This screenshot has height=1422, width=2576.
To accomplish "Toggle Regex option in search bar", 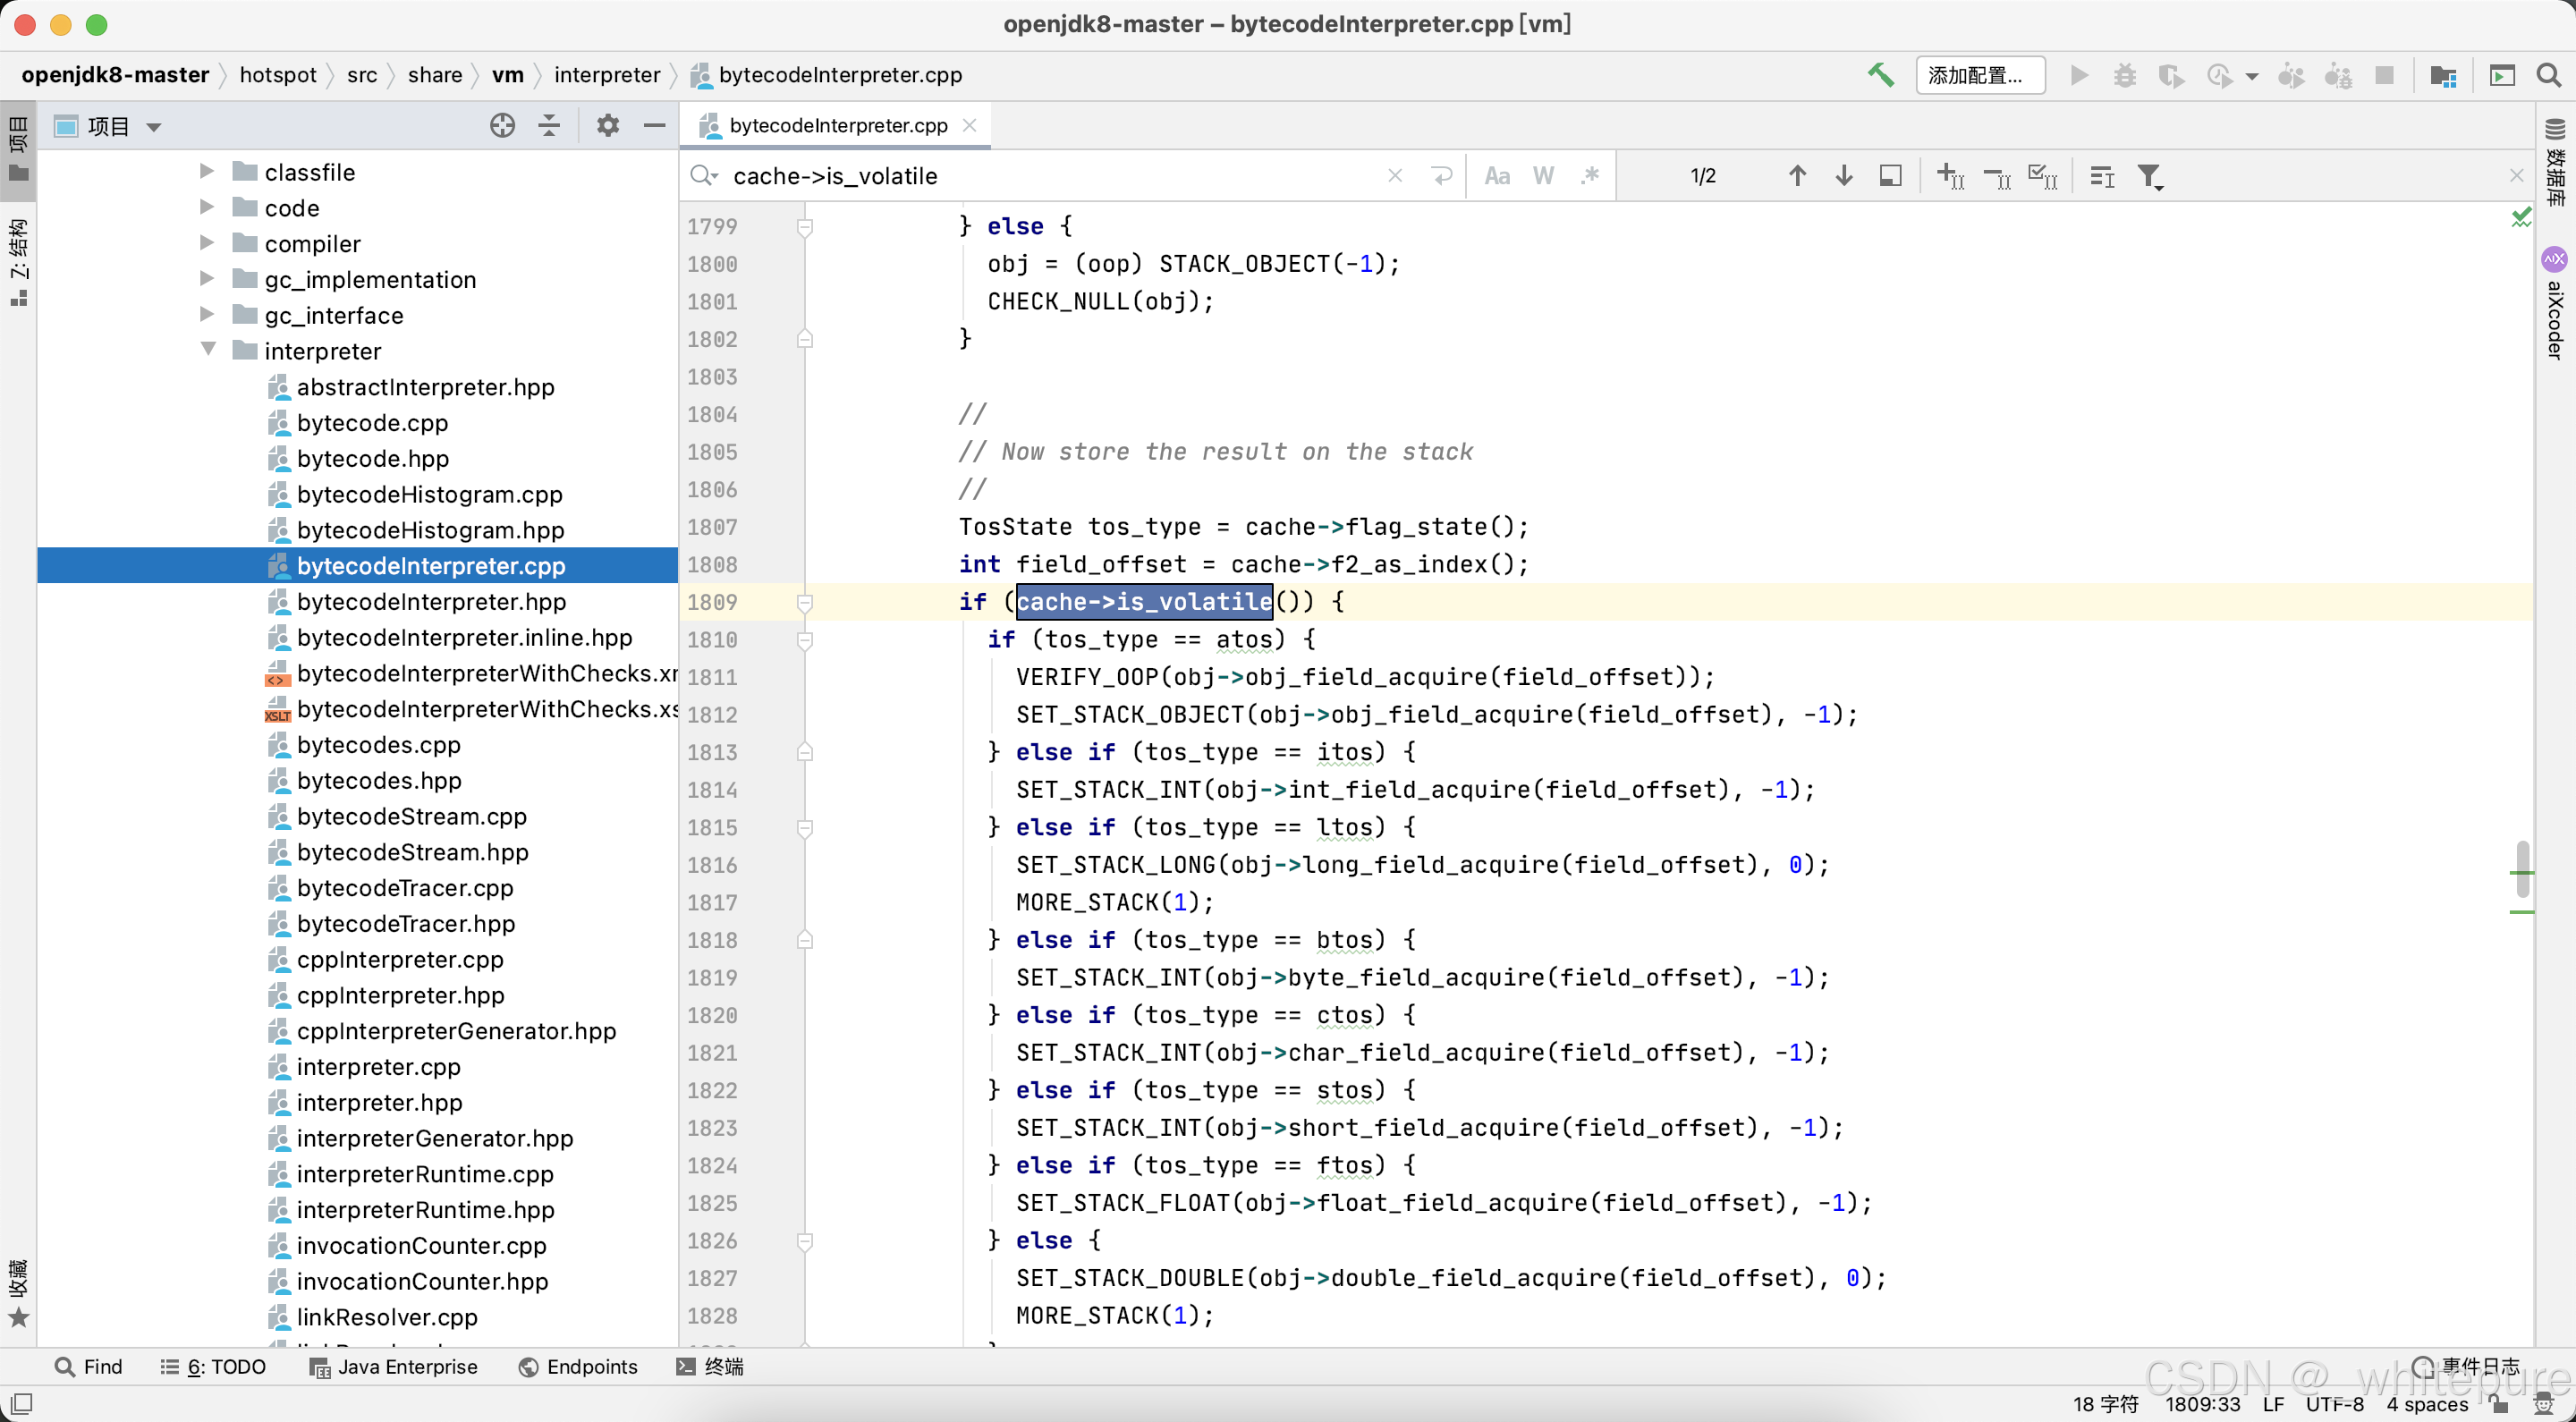I will pyautogui.click(x=1589, y=176).
